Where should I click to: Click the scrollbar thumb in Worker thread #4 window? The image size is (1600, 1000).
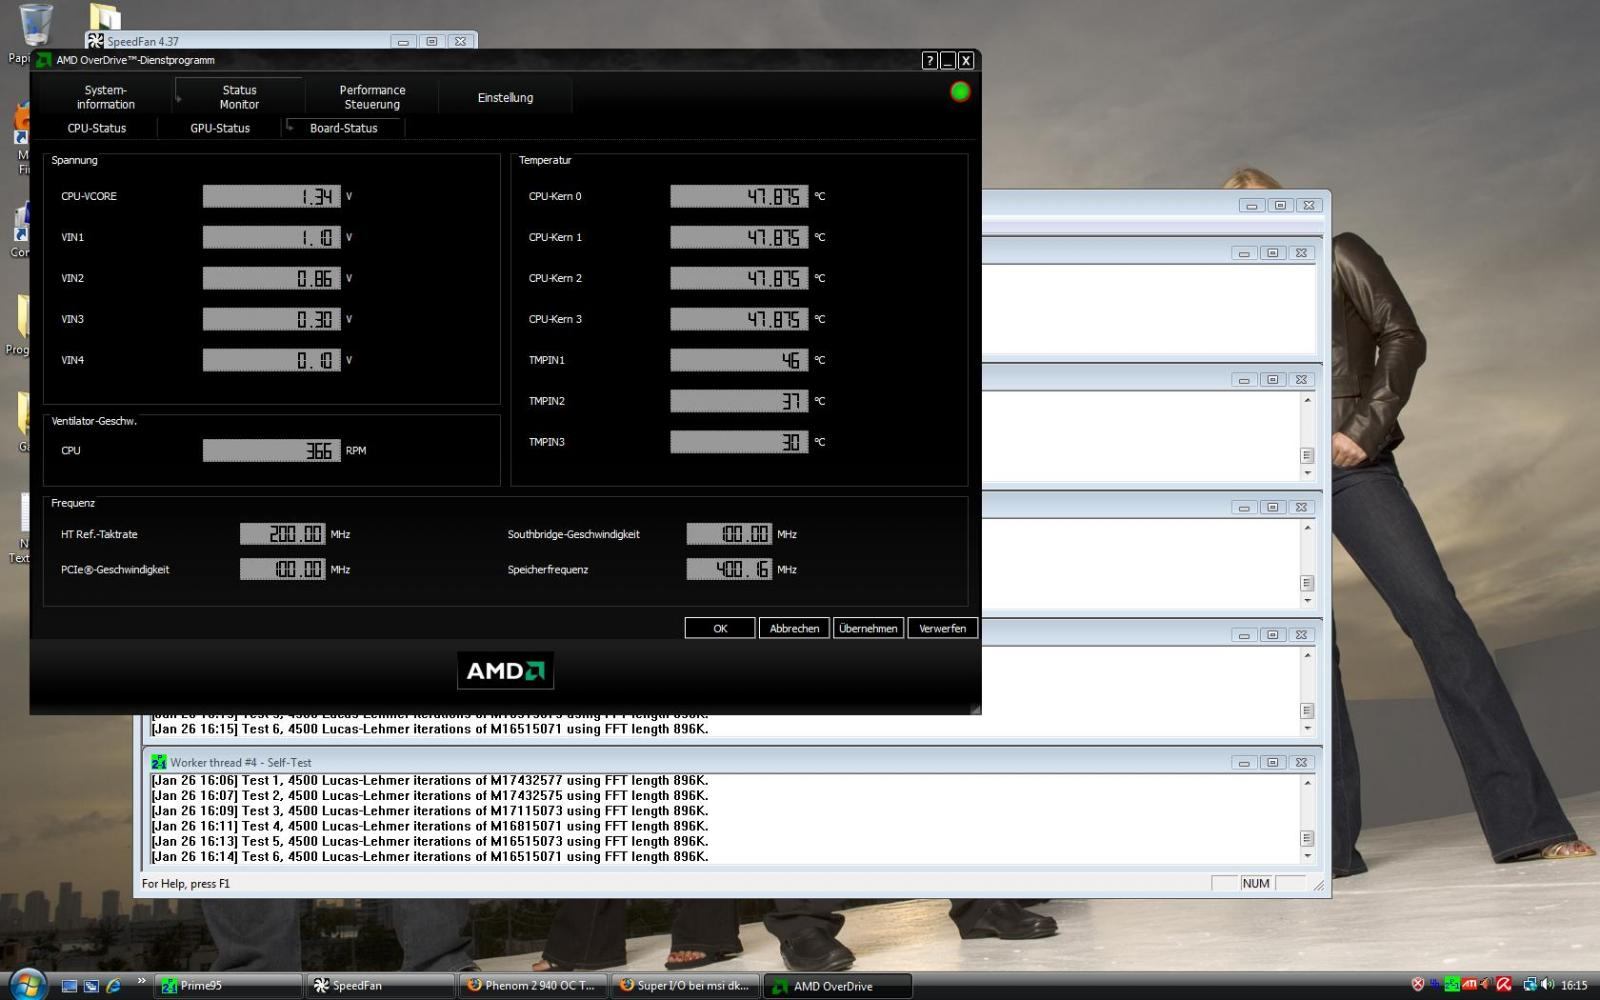pos(1307,838)
